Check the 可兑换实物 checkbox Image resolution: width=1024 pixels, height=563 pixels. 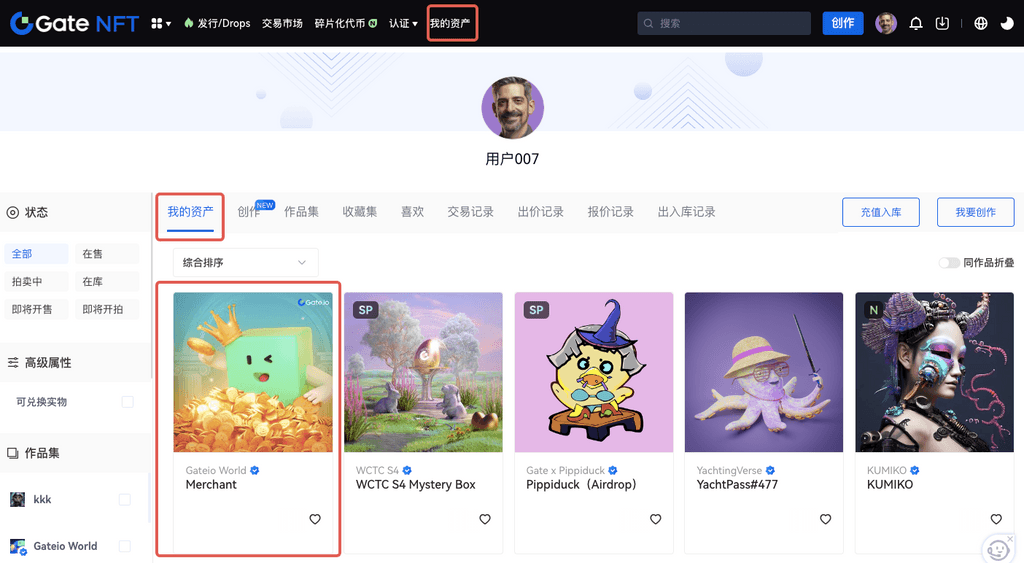coord(127,402)
